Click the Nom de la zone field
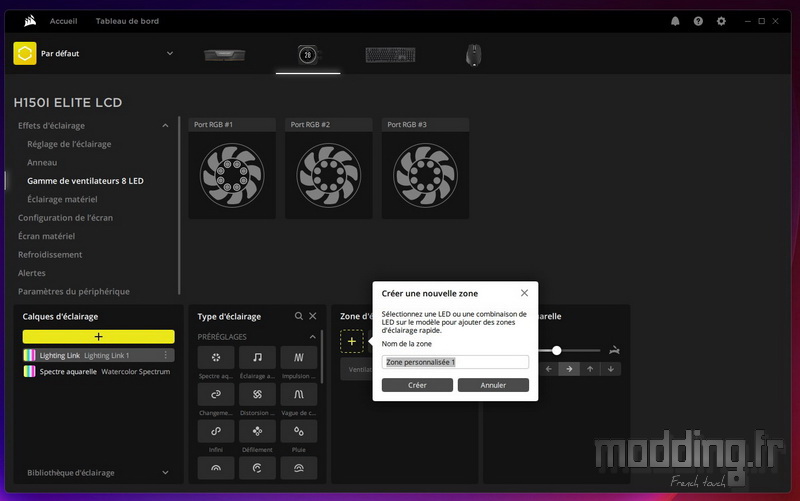 tap(455, 362)
